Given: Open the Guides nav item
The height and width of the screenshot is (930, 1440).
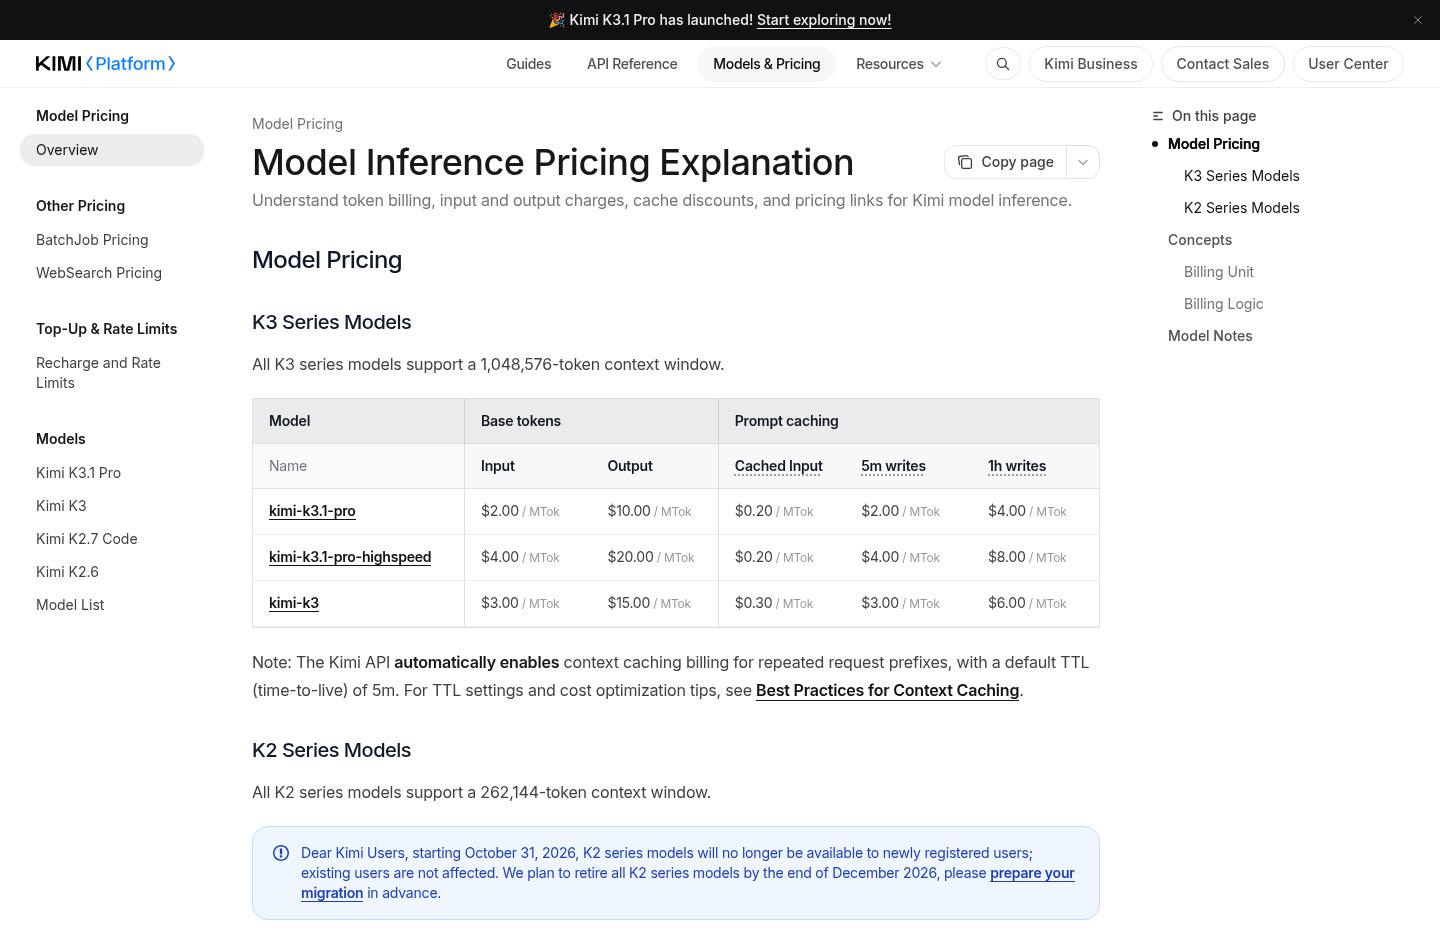Looking at the screenshot, I should click(528, 64).
